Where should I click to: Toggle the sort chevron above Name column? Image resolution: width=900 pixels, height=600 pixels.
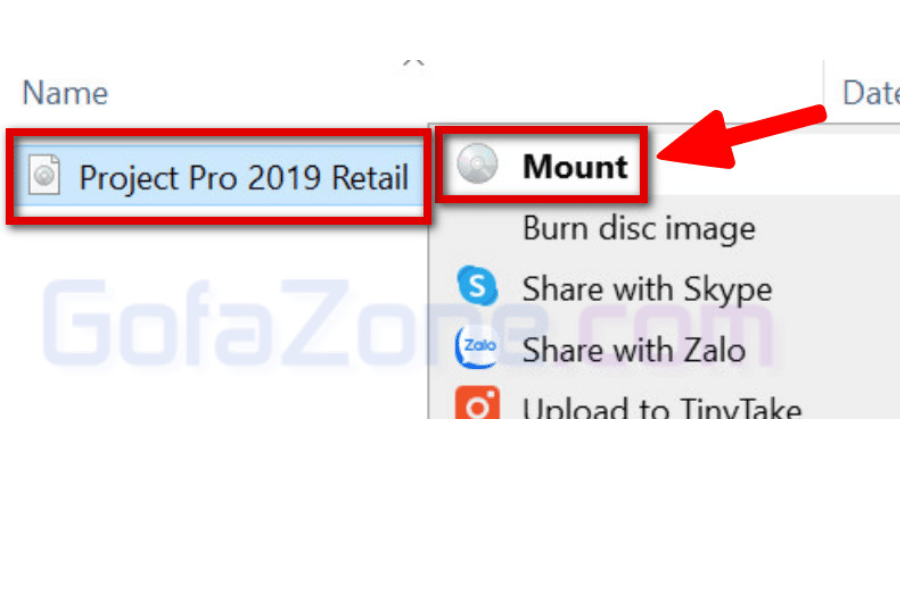click(413, 63)
